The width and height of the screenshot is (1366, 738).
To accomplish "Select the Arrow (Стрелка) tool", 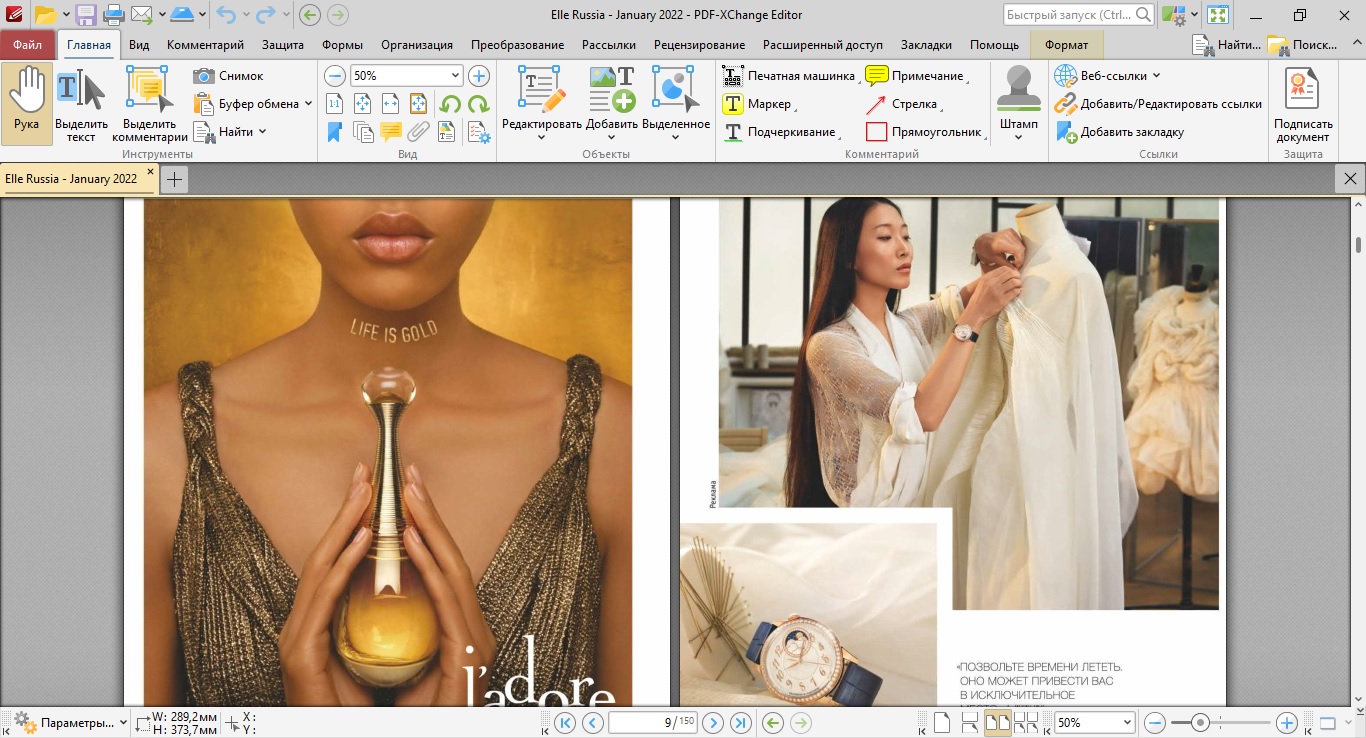I will click(x=902, y=104).
